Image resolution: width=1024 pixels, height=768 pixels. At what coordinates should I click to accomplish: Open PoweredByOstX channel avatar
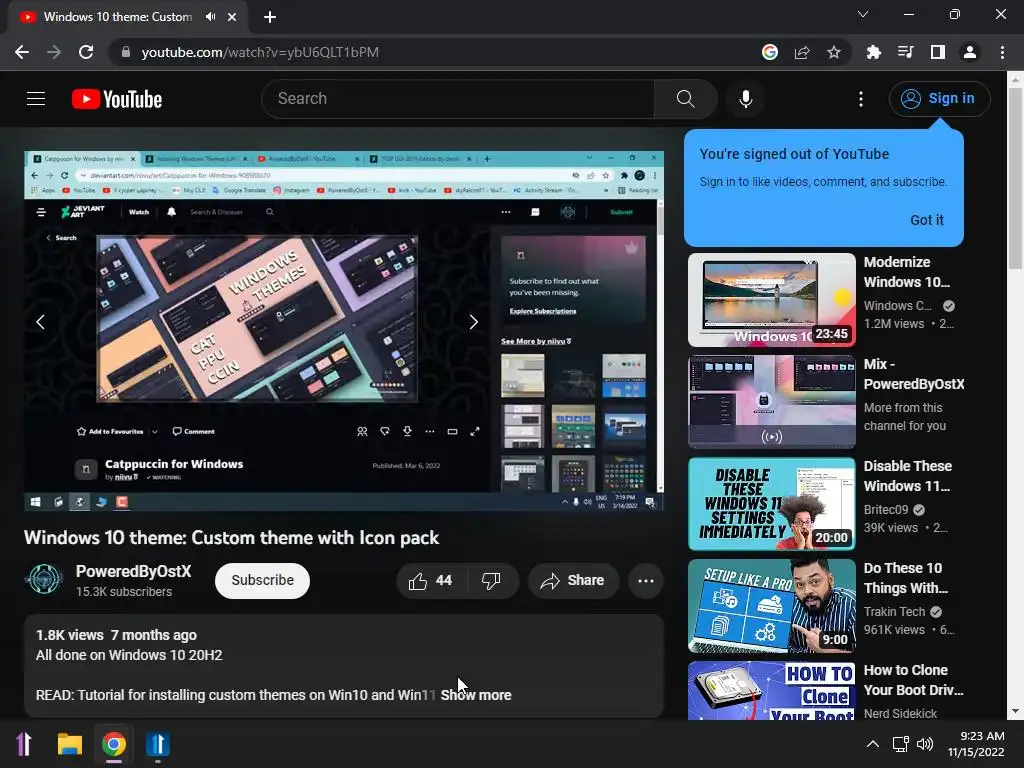(x=44, y=579)
